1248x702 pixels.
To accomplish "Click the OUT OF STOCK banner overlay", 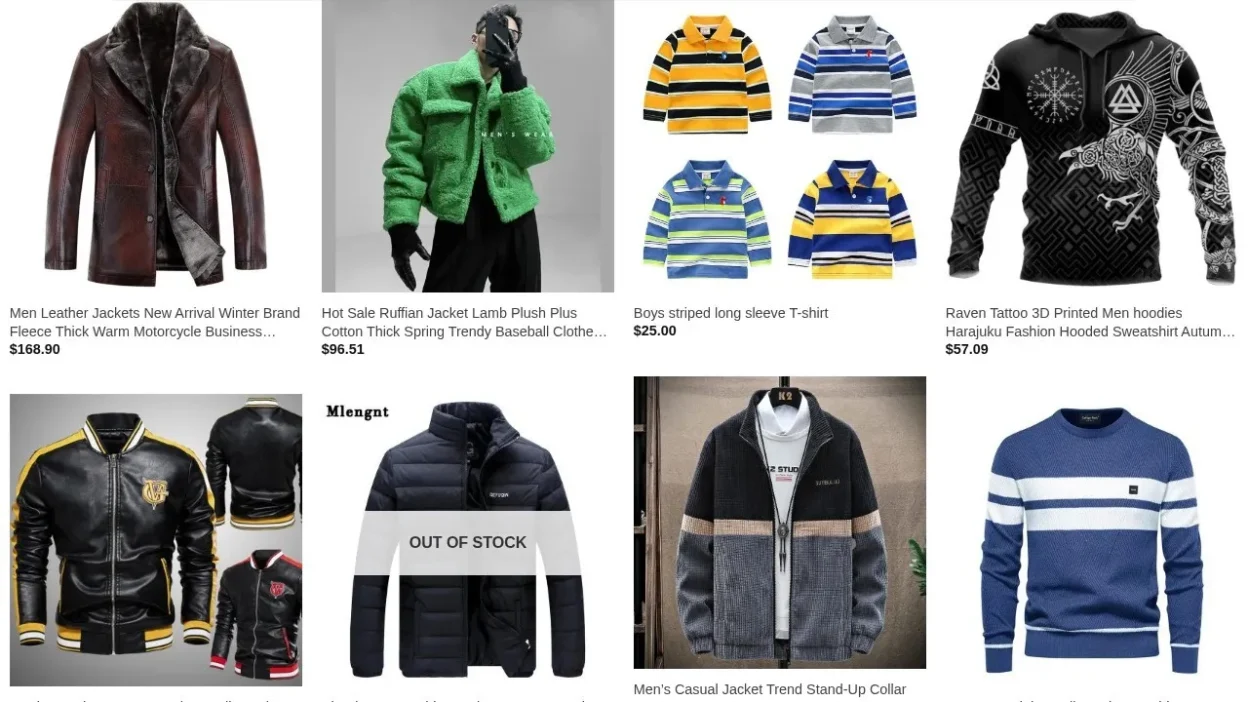I will [468, 543].
